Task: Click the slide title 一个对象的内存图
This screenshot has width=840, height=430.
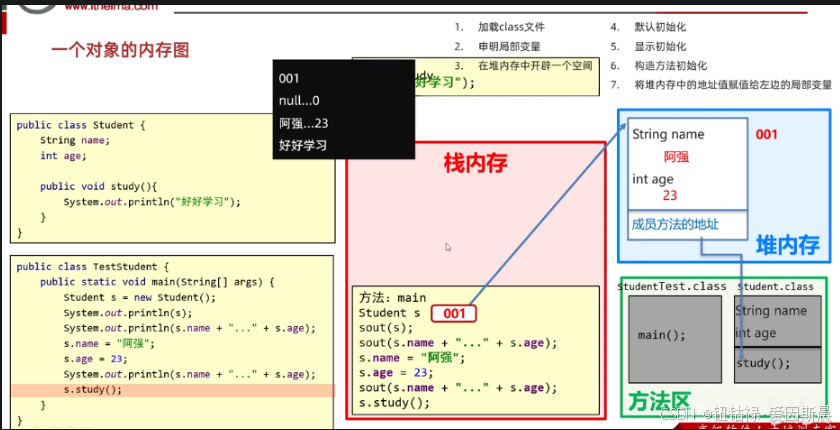Action: coord(121,51)
